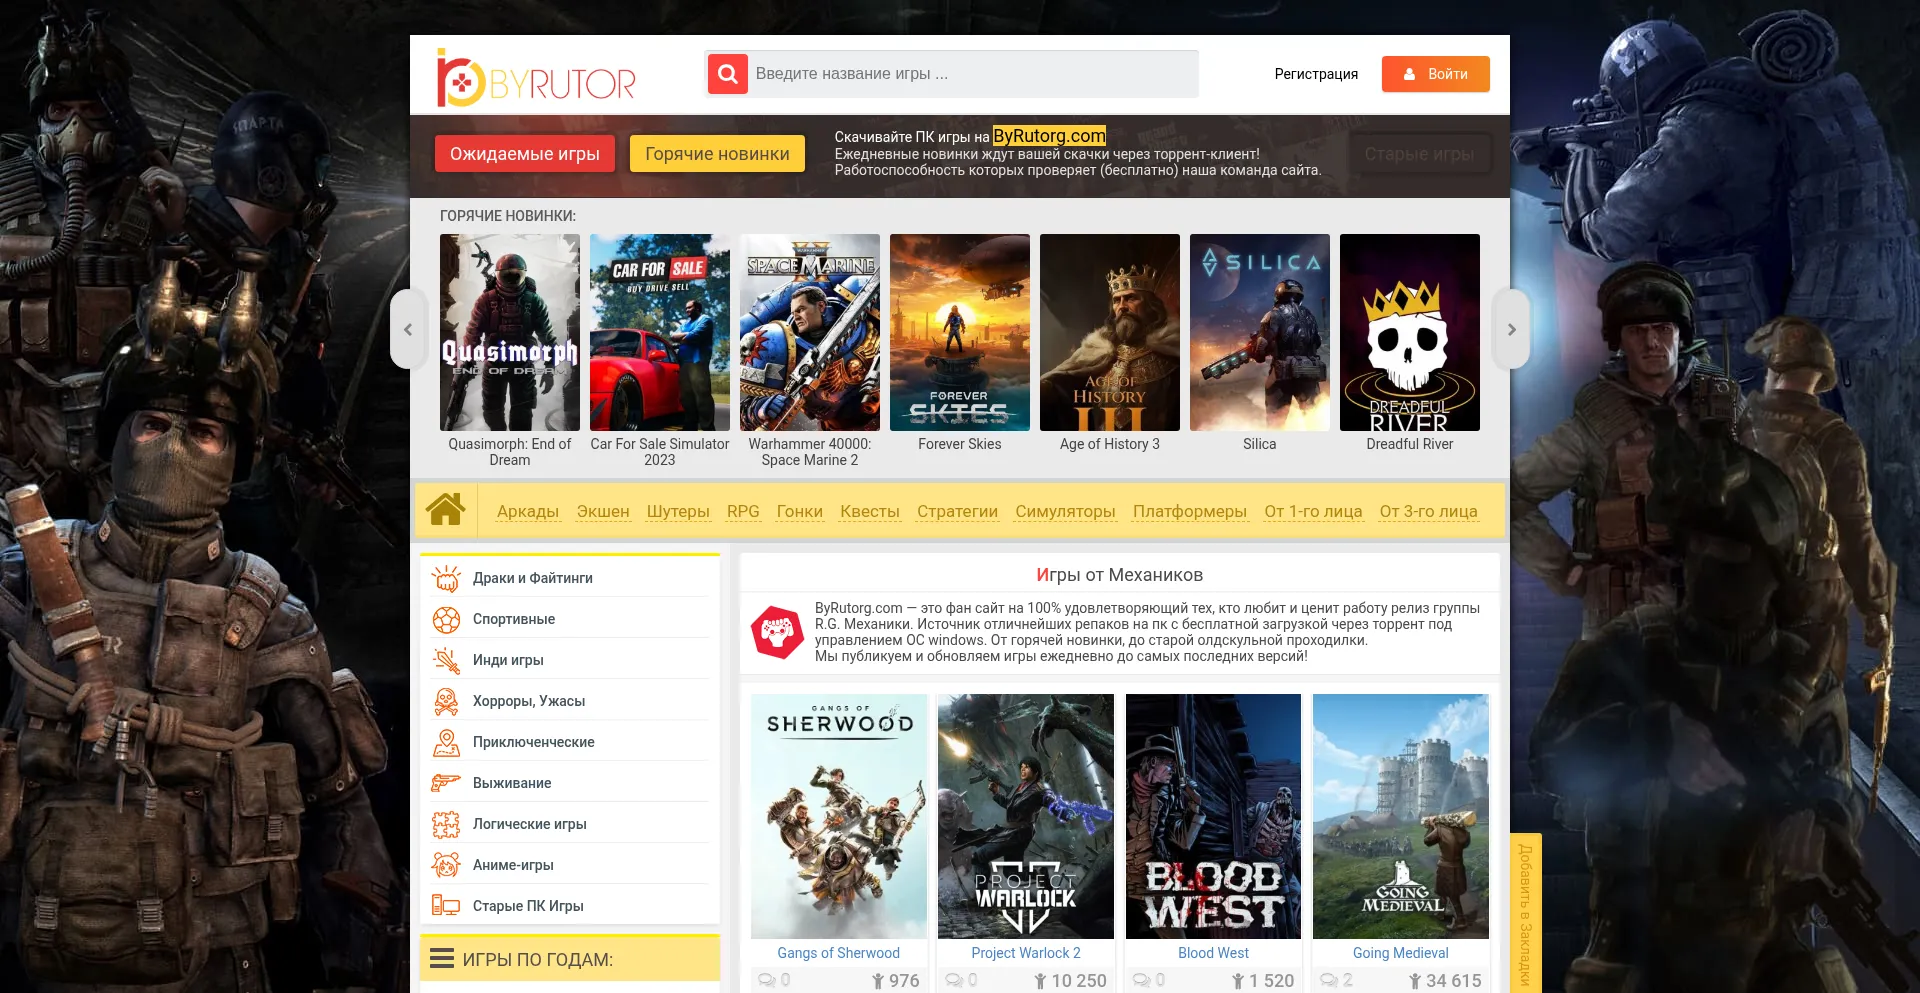
Task: Open Silica game cover
Action: pyautogui.click(x=1260, y=332)
